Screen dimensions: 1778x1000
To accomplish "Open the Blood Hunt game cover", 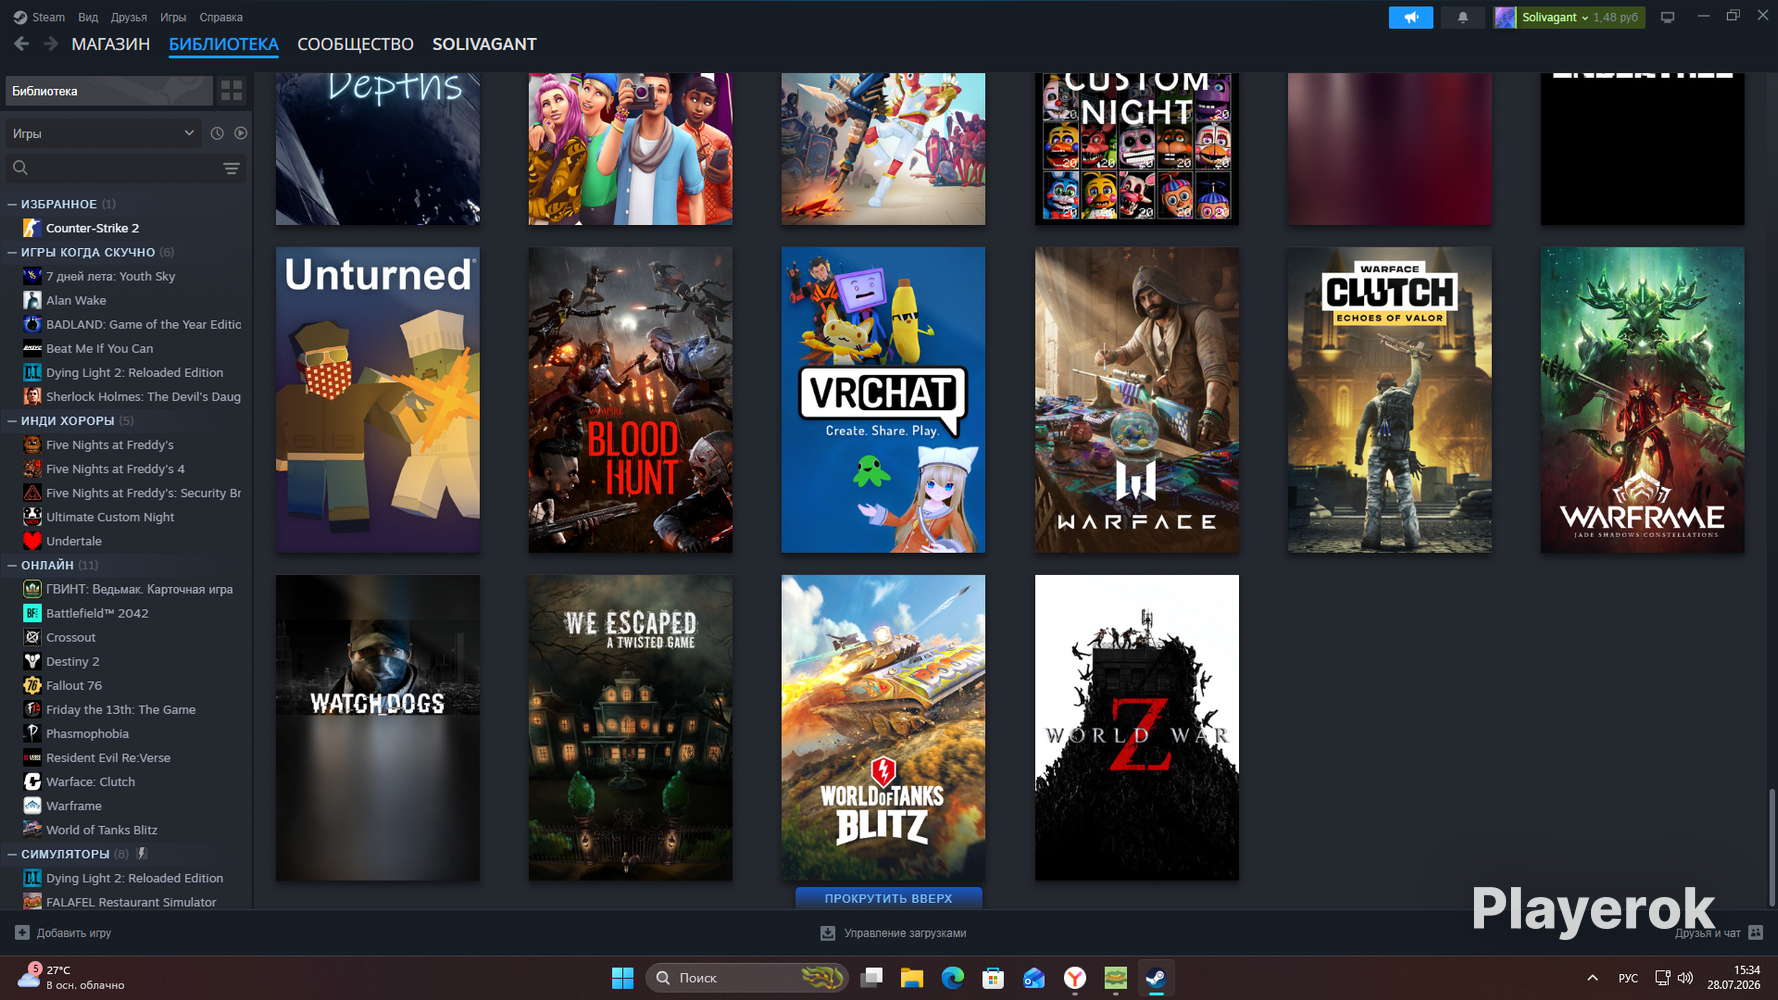I will 630,400.
